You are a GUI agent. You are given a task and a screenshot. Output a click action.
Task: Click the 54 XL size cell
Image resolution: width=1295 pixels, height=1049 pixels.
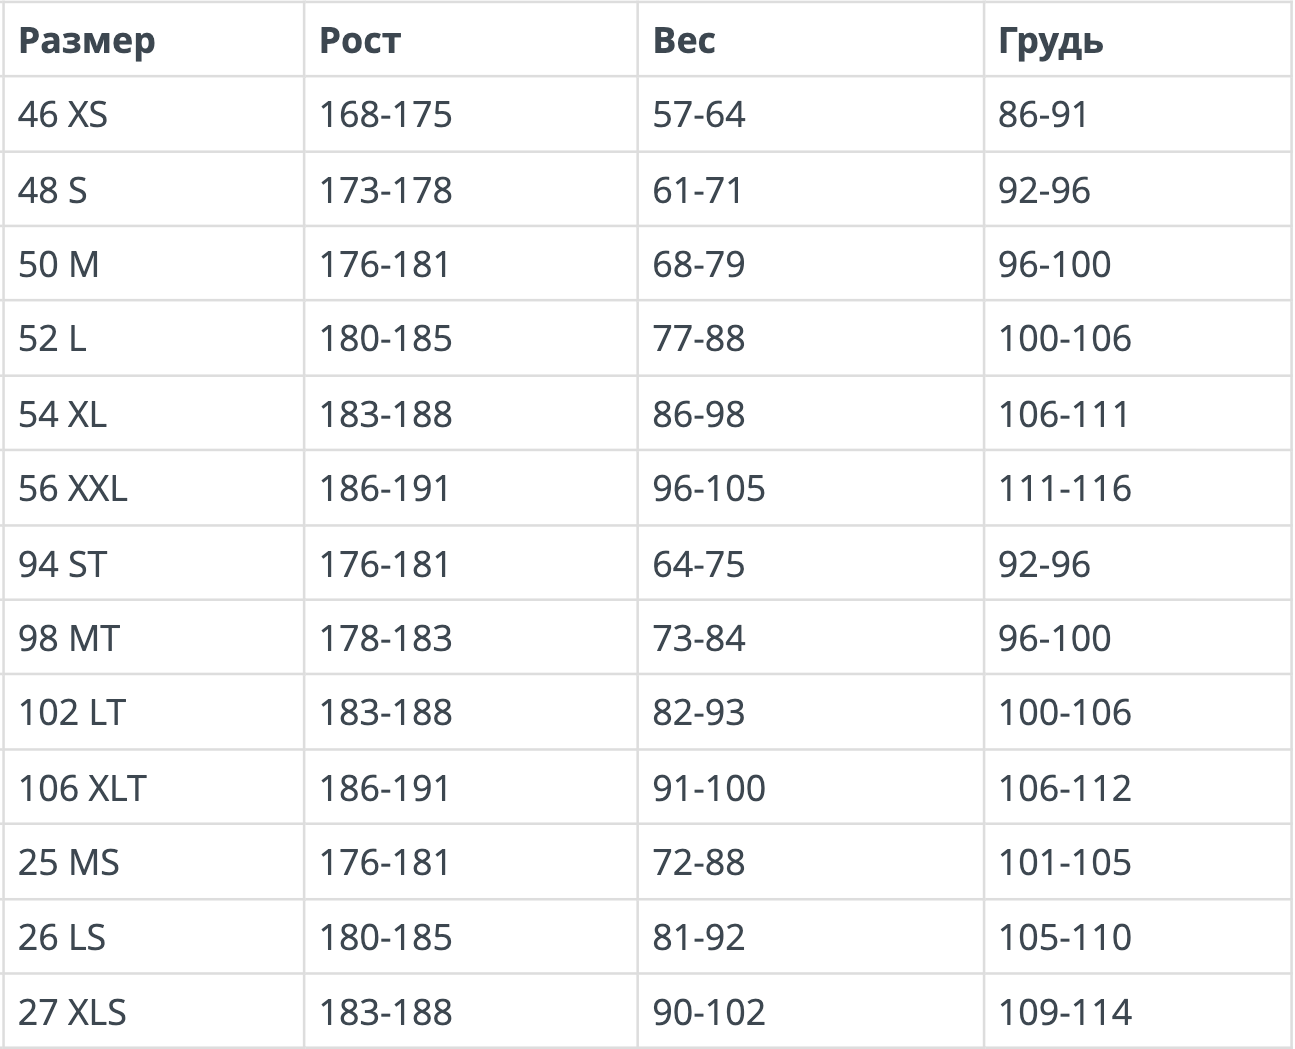[153, 414]
